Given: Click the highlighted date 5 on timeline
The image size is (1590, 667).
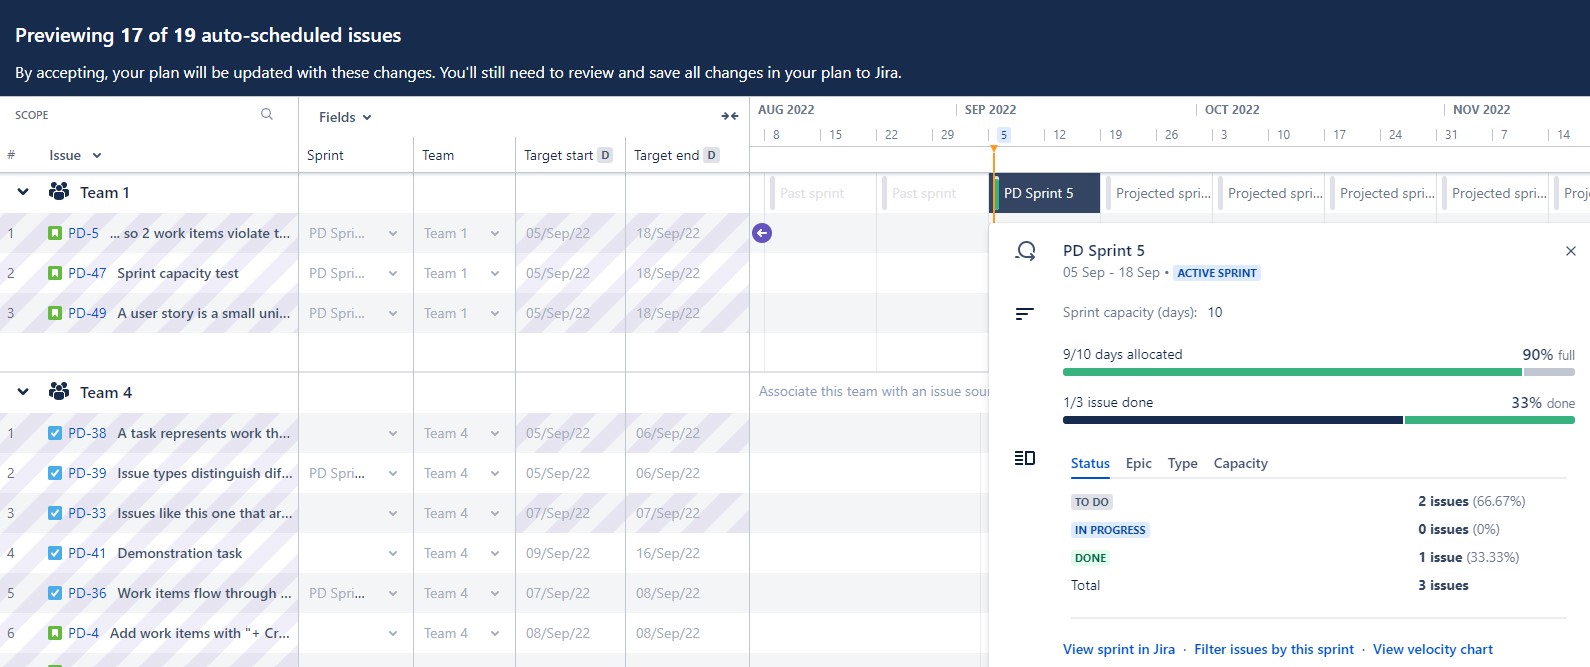Looking at the screenshot, I should click(1004, 134).
